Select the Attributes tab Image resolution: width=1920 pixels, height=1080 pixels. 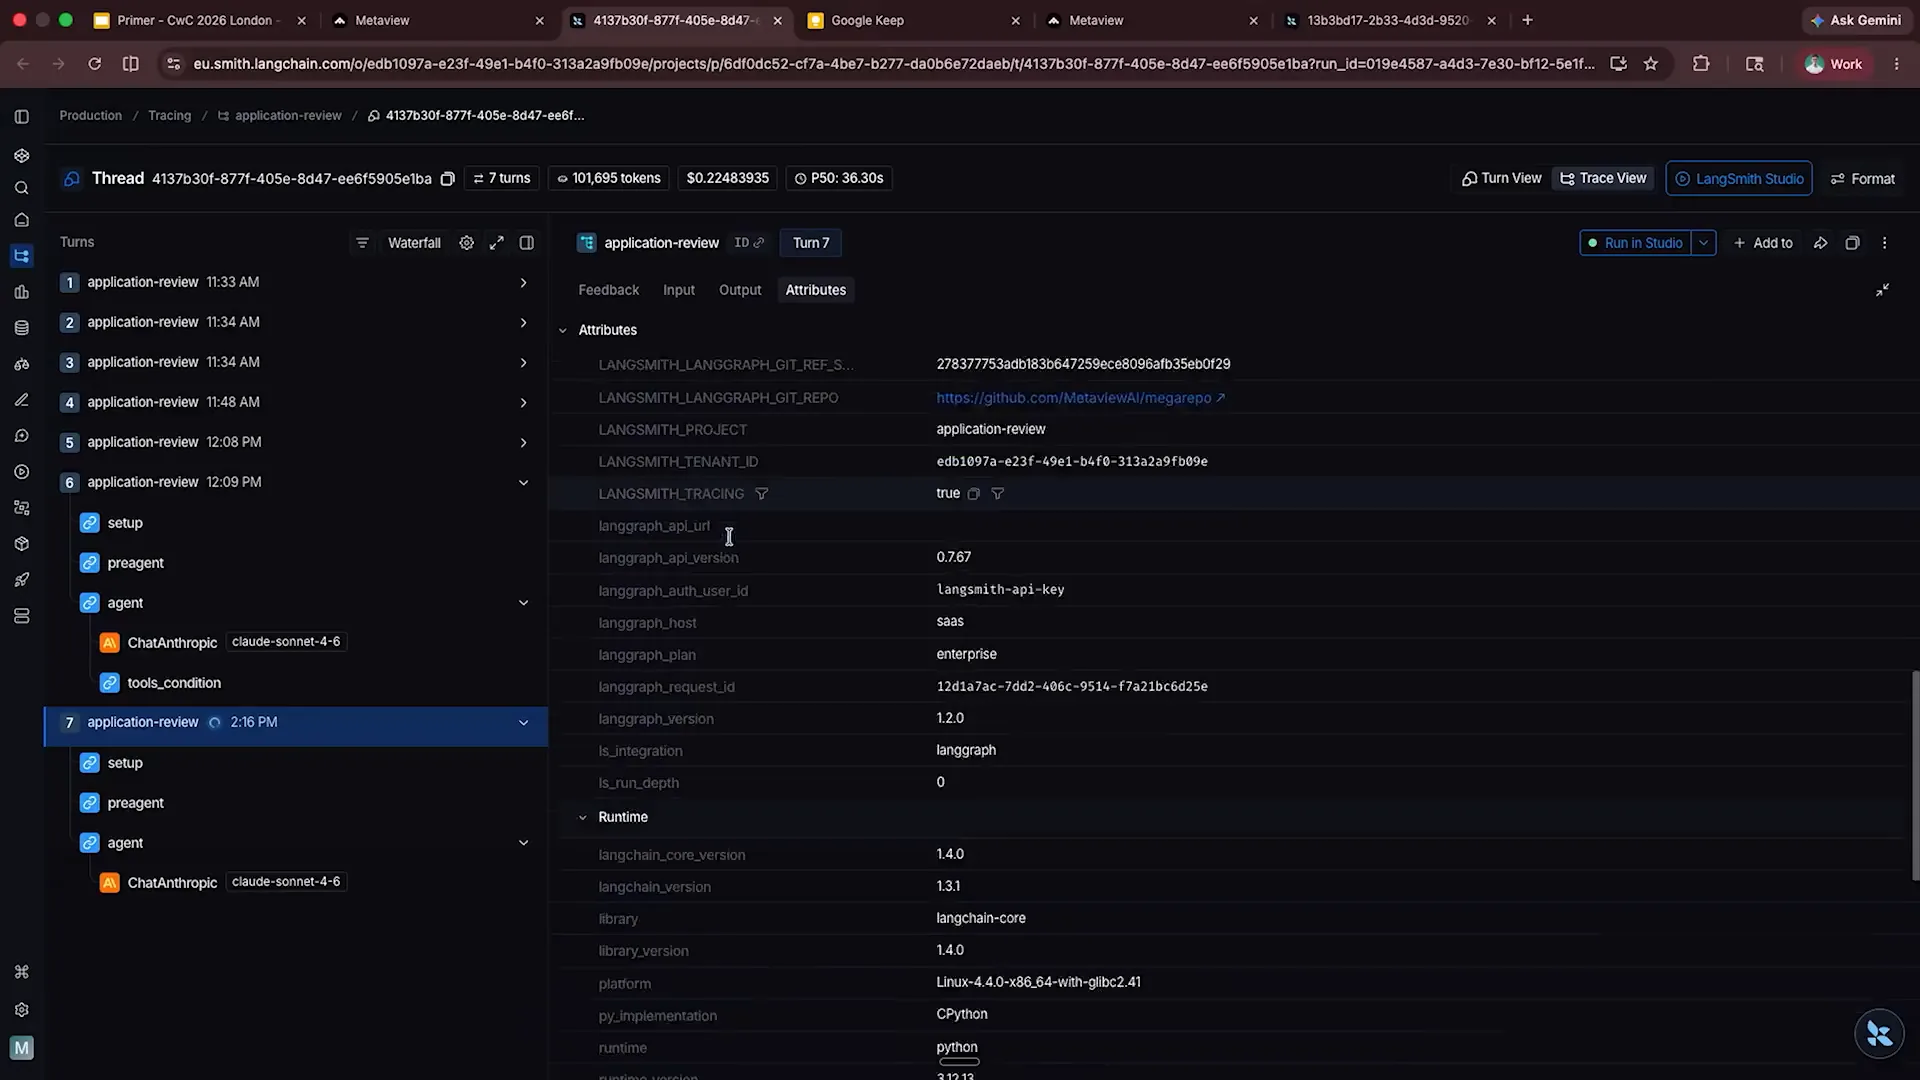[816, 290]
